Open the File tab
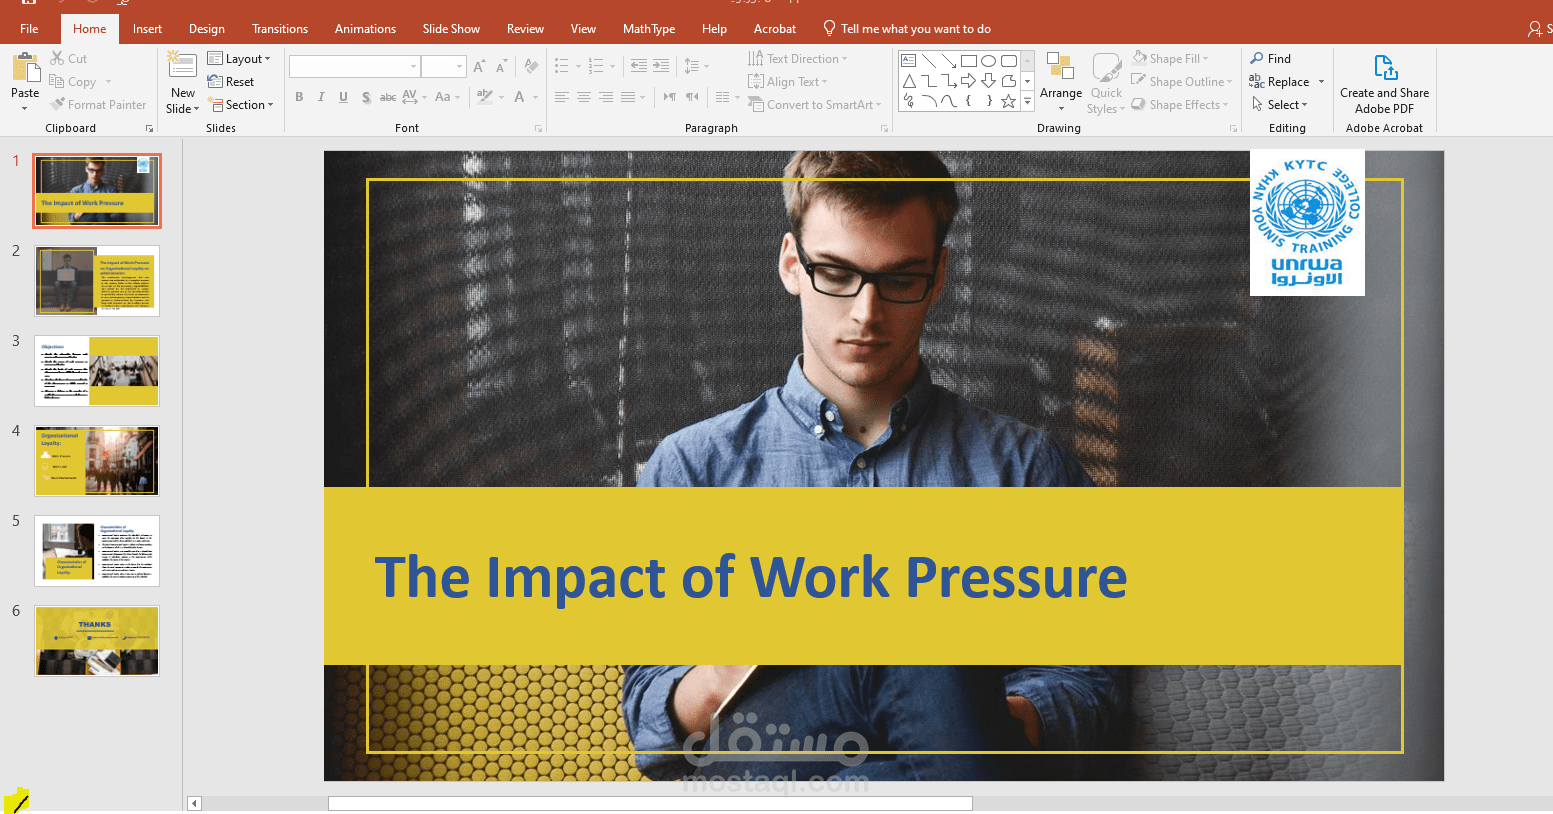Image resolution: width=1553 pixels, height=814 pixels. (x=29, y=29)
